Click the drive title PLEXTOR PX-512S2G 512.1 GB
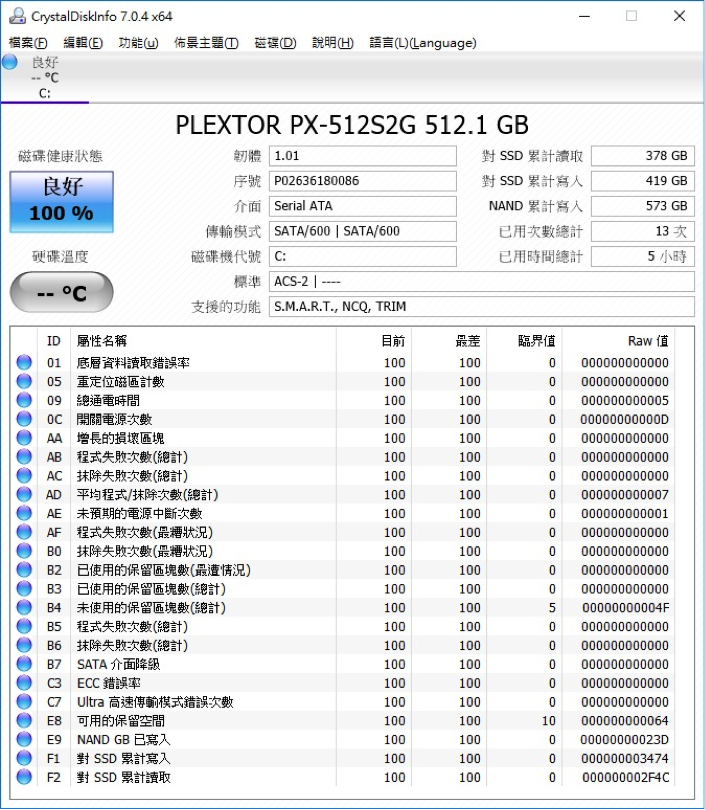Image resolution: width=705 pixels, height=810 pixels. 352,124
